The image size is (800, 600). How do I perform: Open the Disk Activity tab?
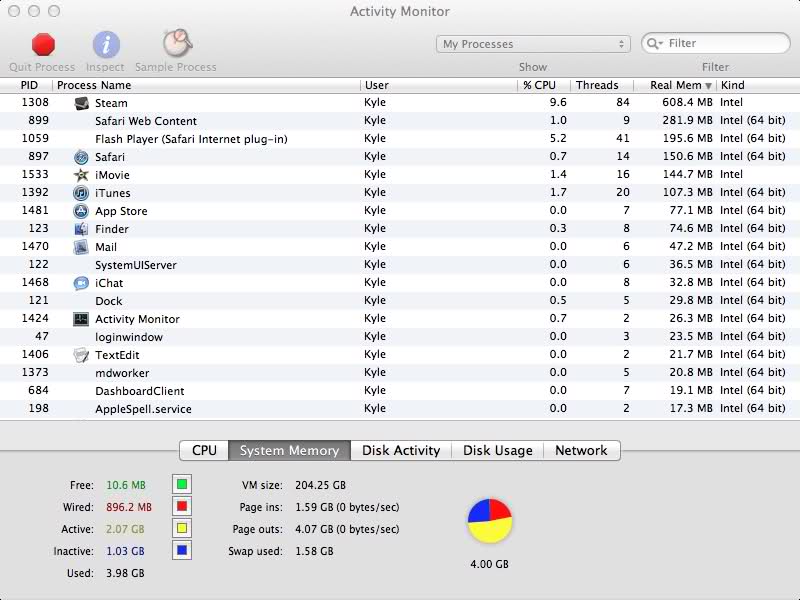(x=401, y=451)
